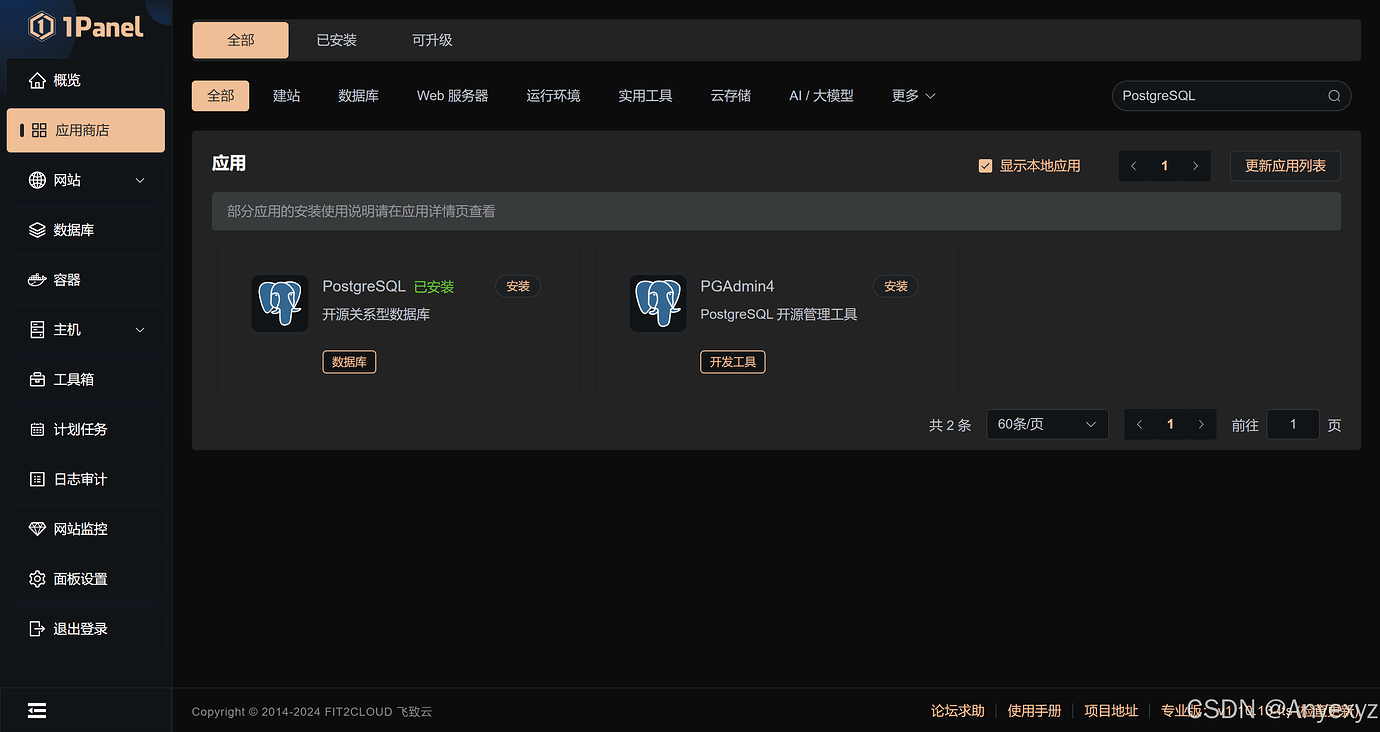Open the 日志审计 log audit icon
1380x732 pixels.
click(37, 480)
